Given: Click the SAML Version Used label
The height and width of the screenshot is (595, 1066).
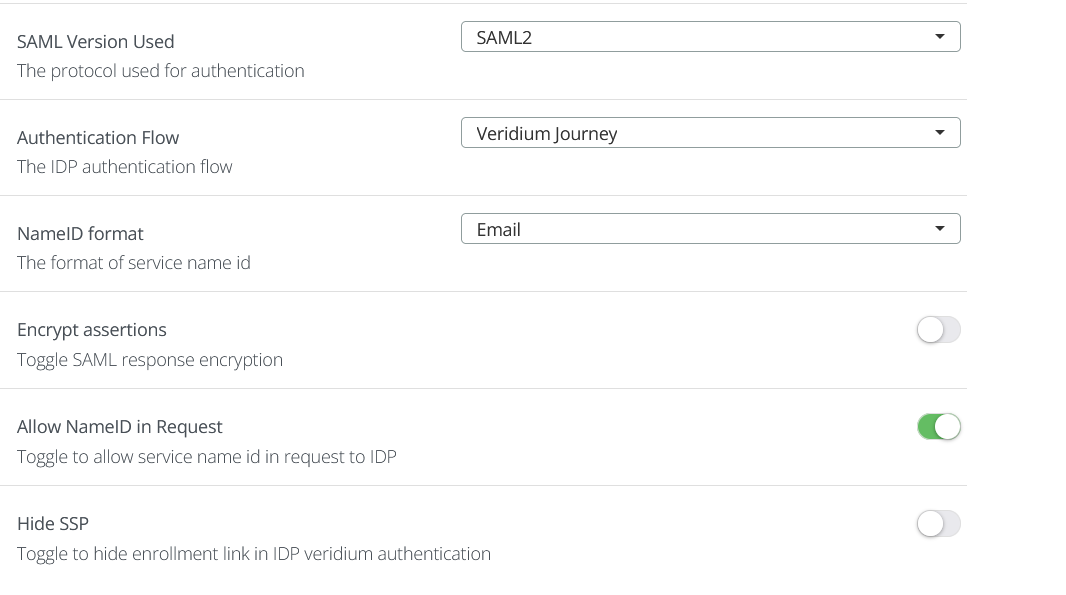Looking at the screenshot, I should [96, 41].
